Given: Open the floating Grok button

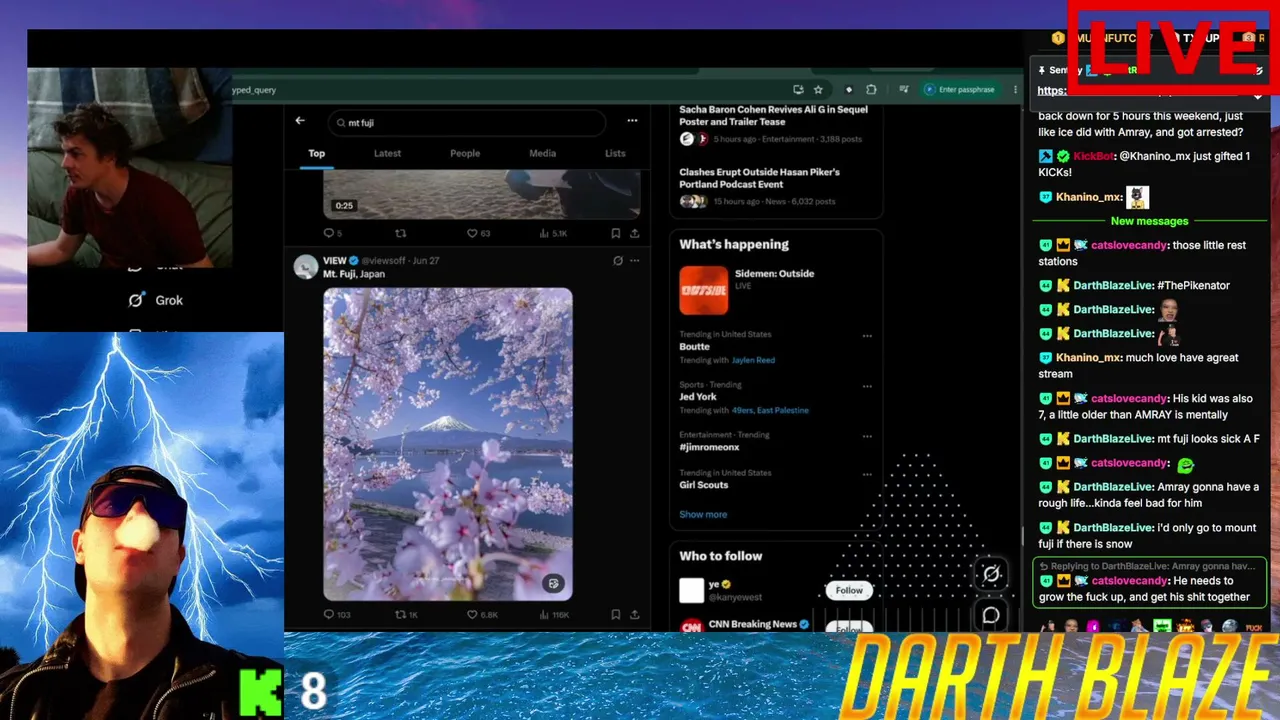Looking at the screenshot, I should 991,574.
